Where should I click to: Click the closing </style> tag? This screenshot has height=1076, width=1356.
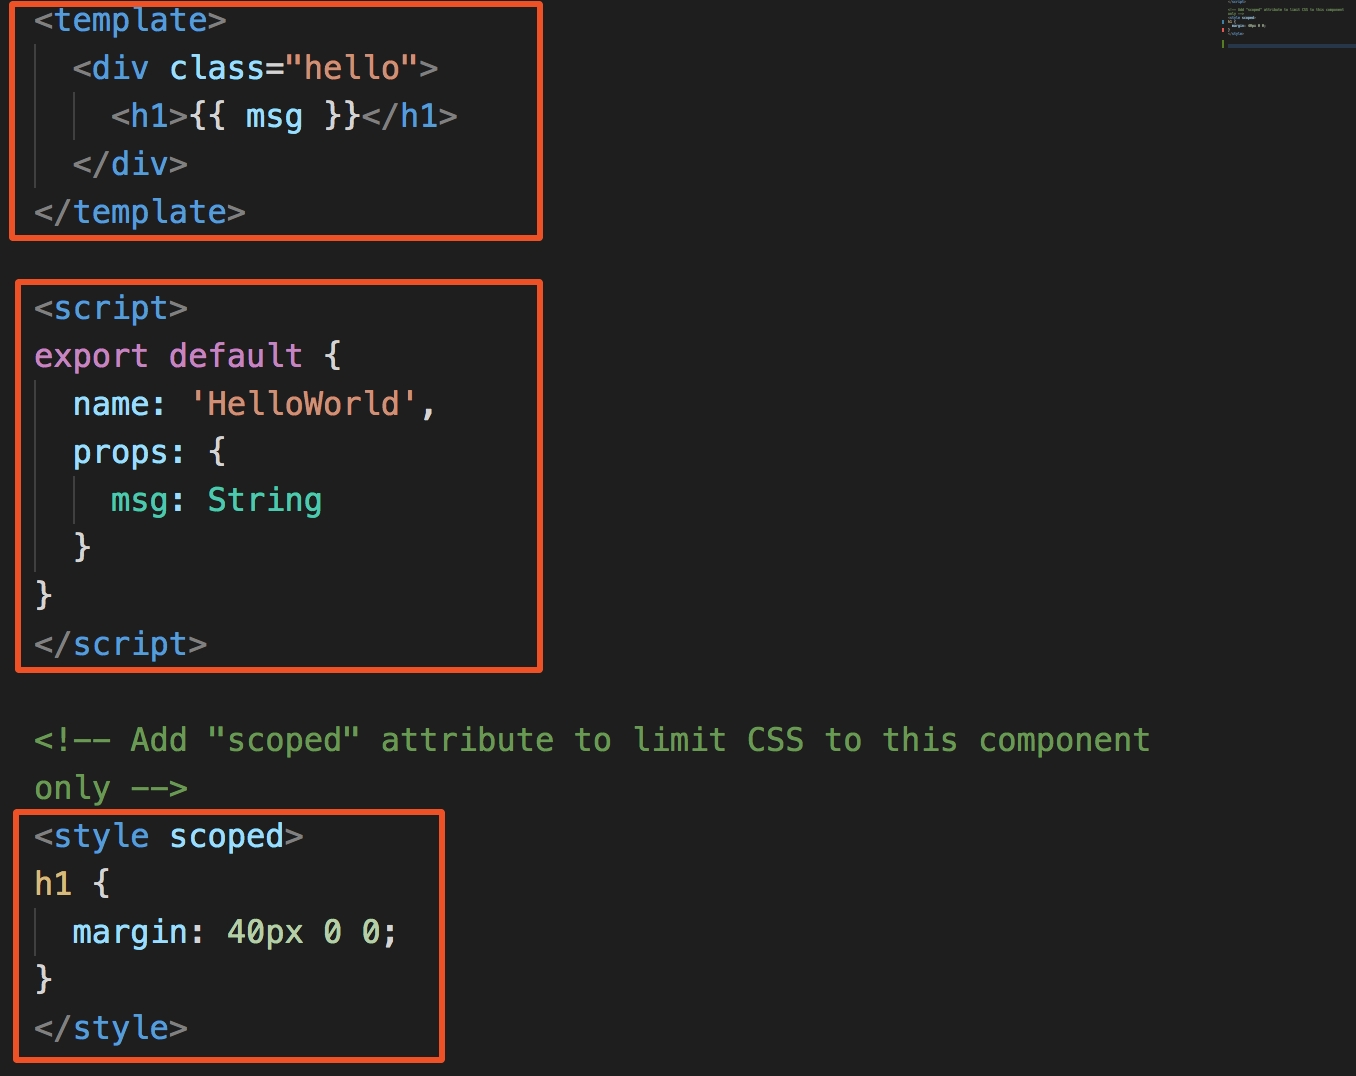[111, 1028]
